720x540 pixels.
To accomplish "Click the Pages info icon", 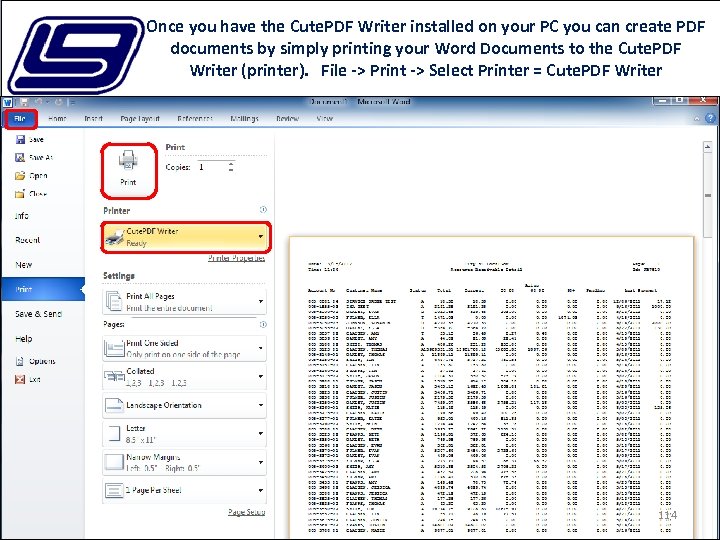I will (x=263, y=325).
